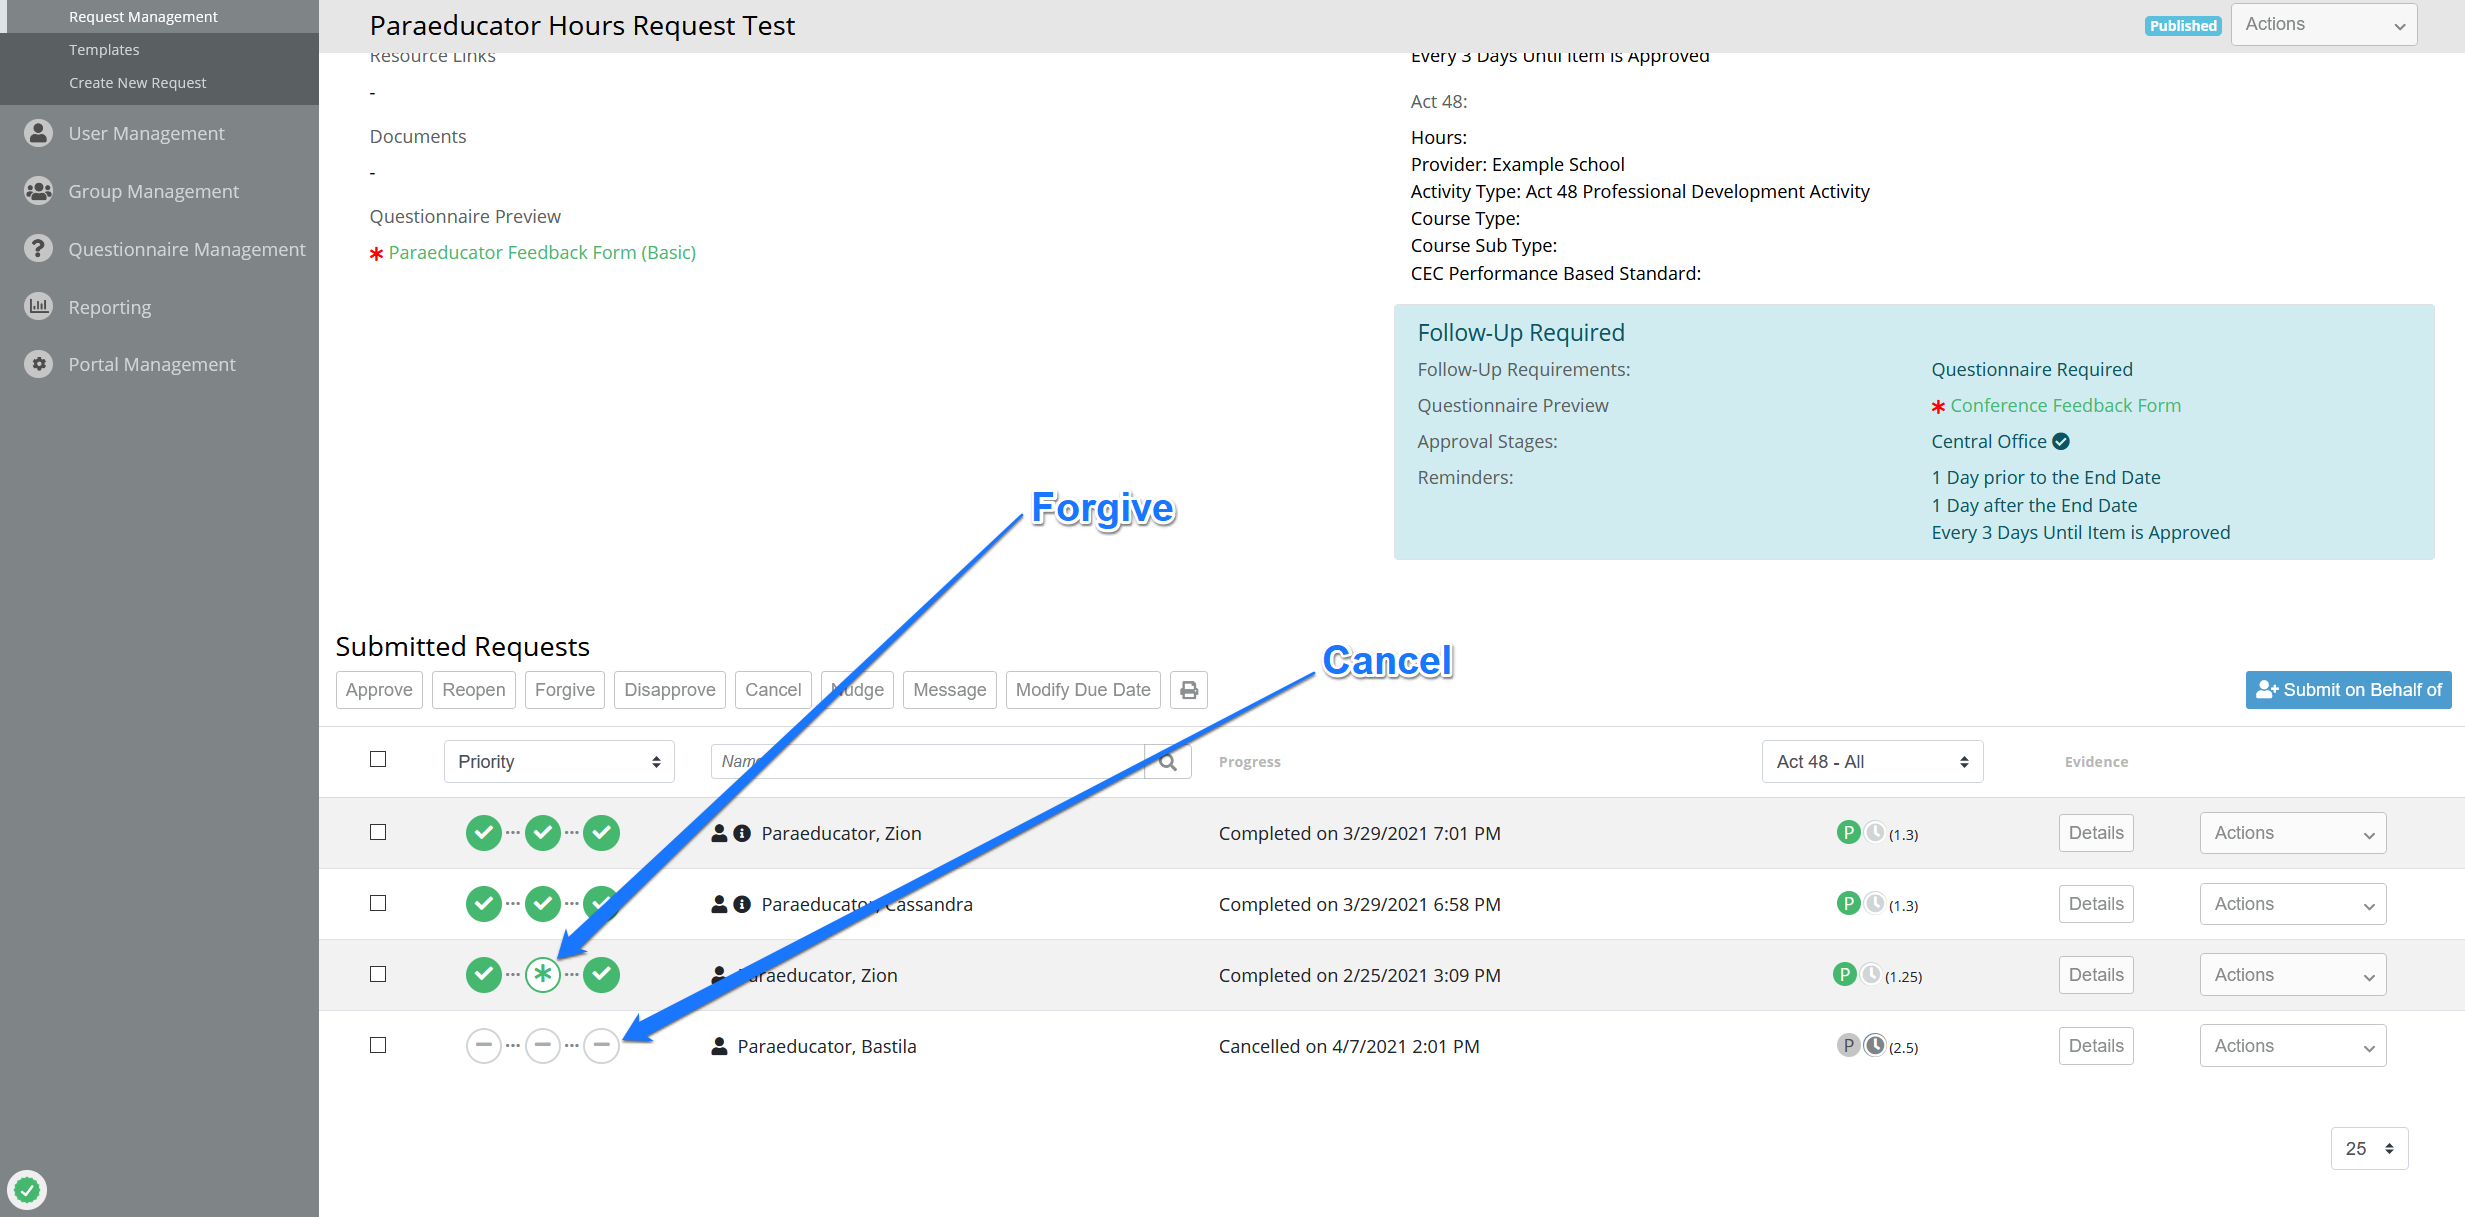
Task: Click Reporting chart icon in sidebar
Action: click(x=38, y=307)
